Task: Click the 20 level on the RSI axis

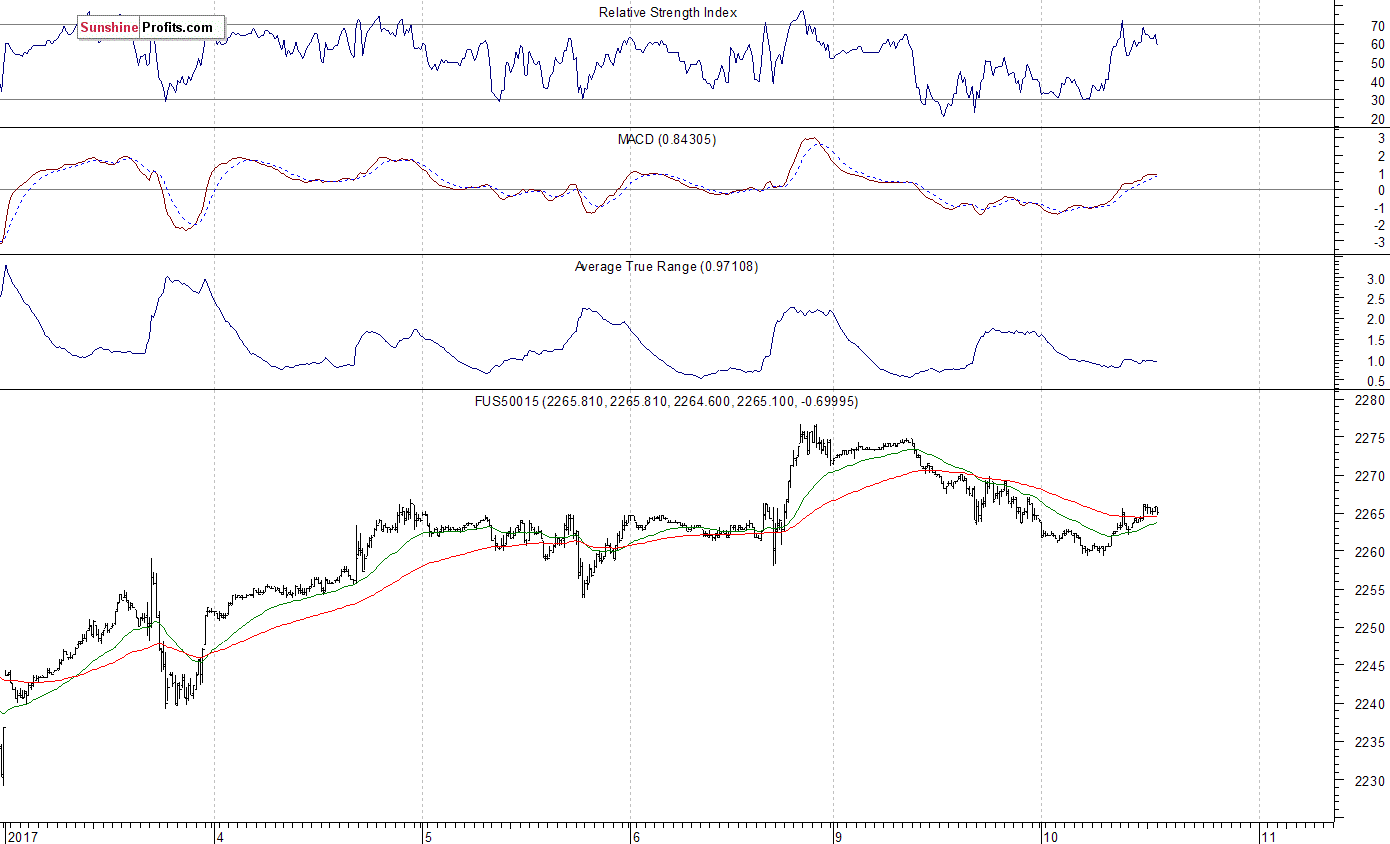Action: coord(1378,120)
